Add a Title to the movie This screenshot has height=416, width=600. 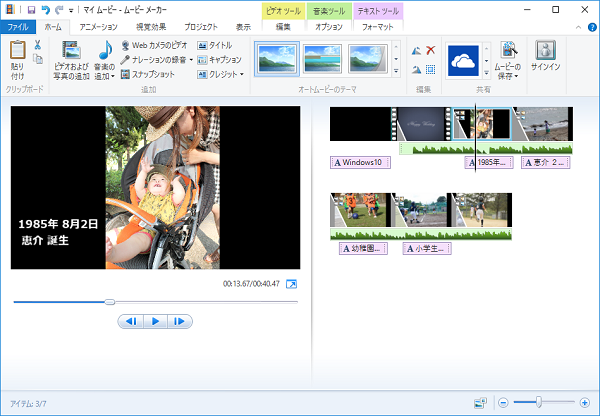(x=215, y=45)
